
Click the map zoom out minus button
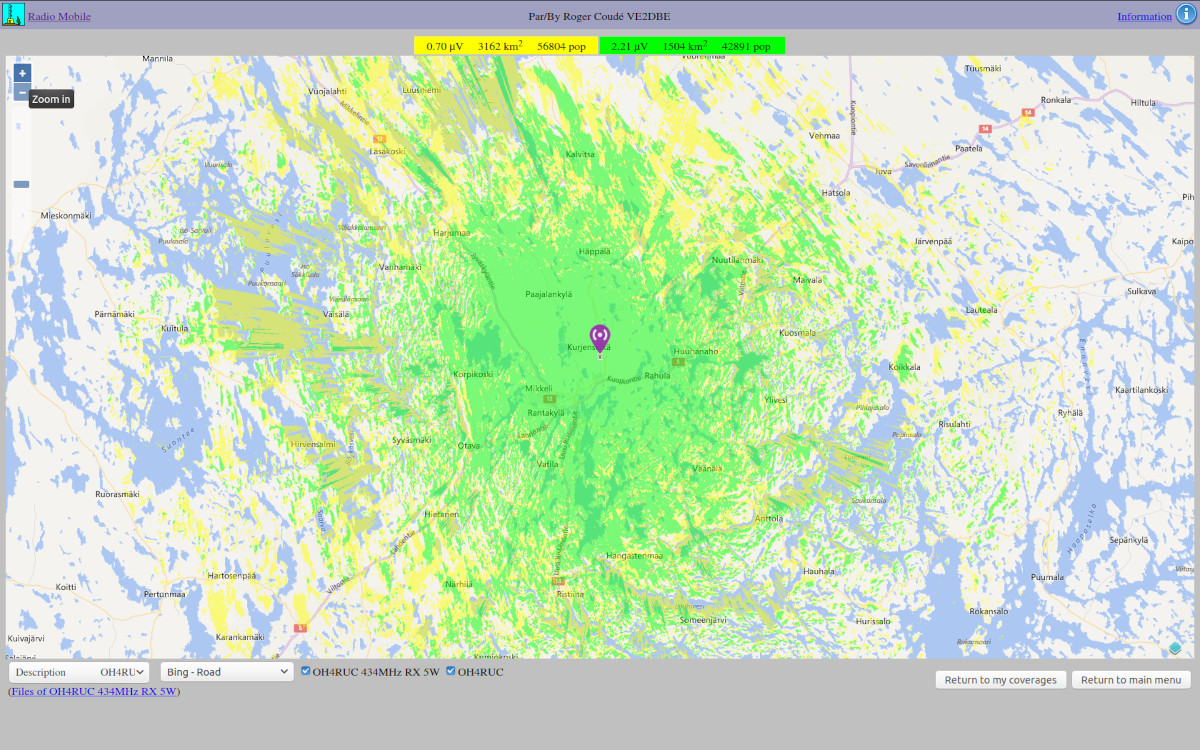coord(22,93)
